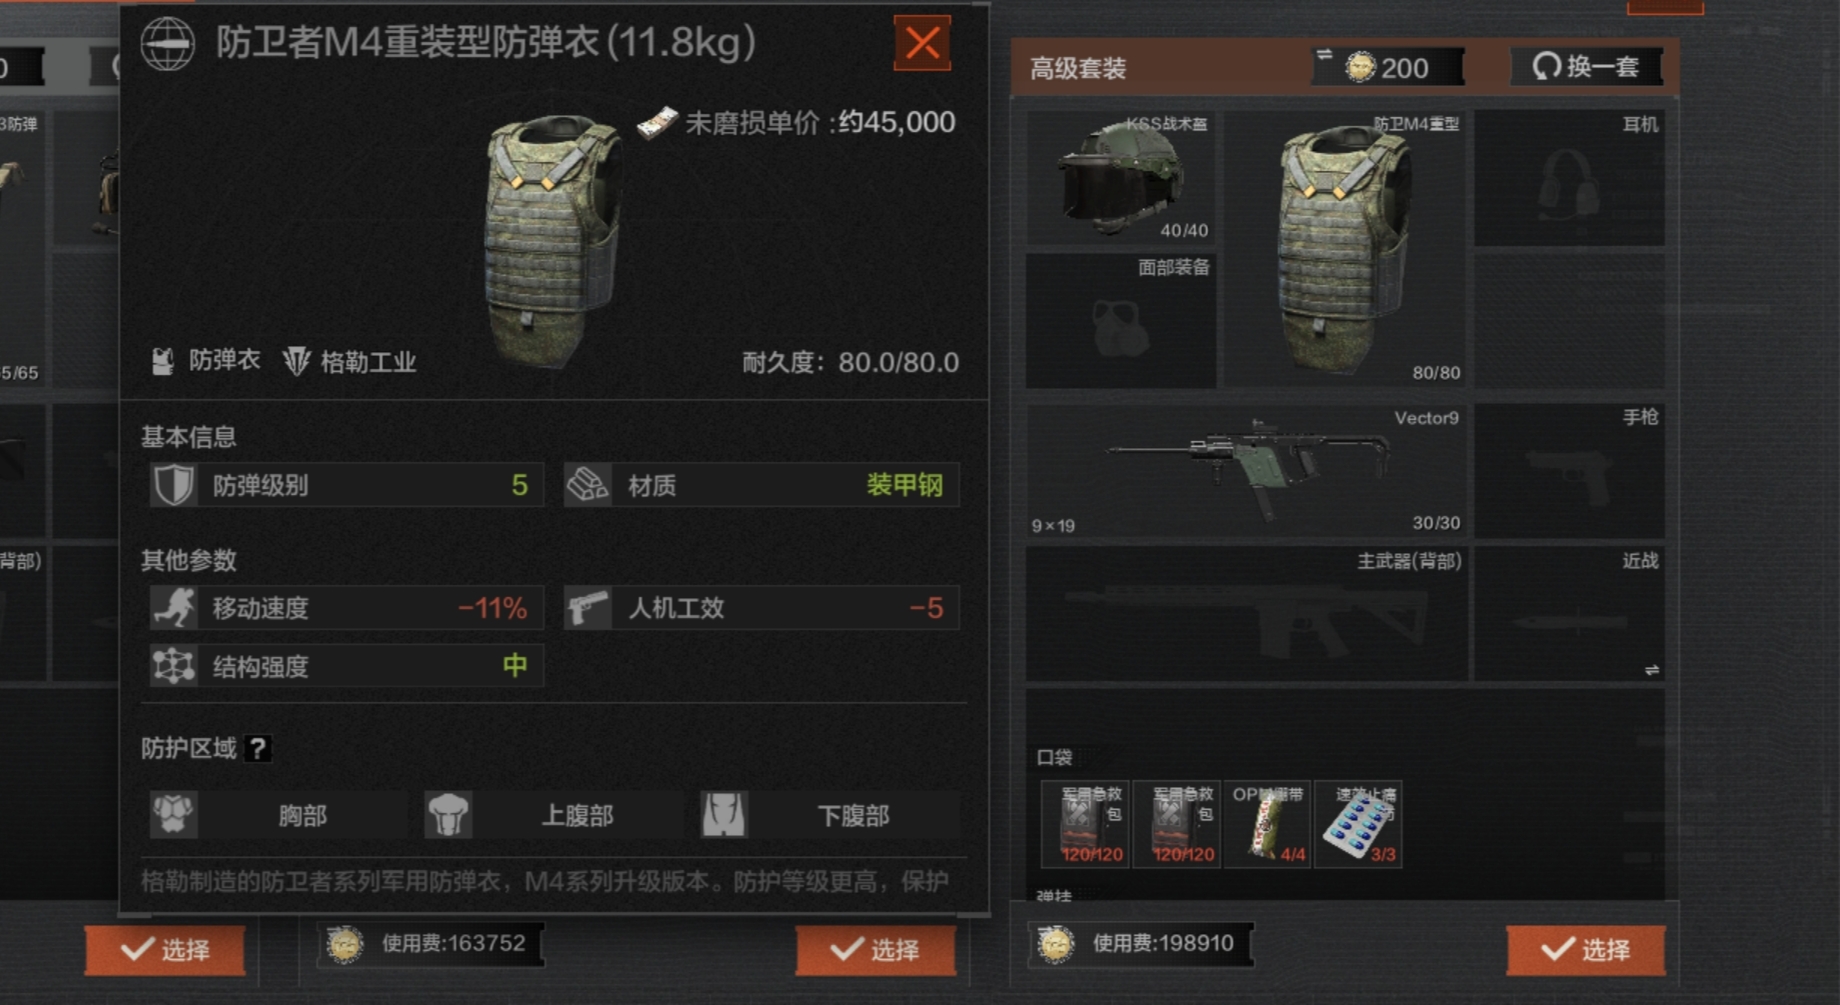
Task: Select the 下腹部 protection zone
Action: 830,815
